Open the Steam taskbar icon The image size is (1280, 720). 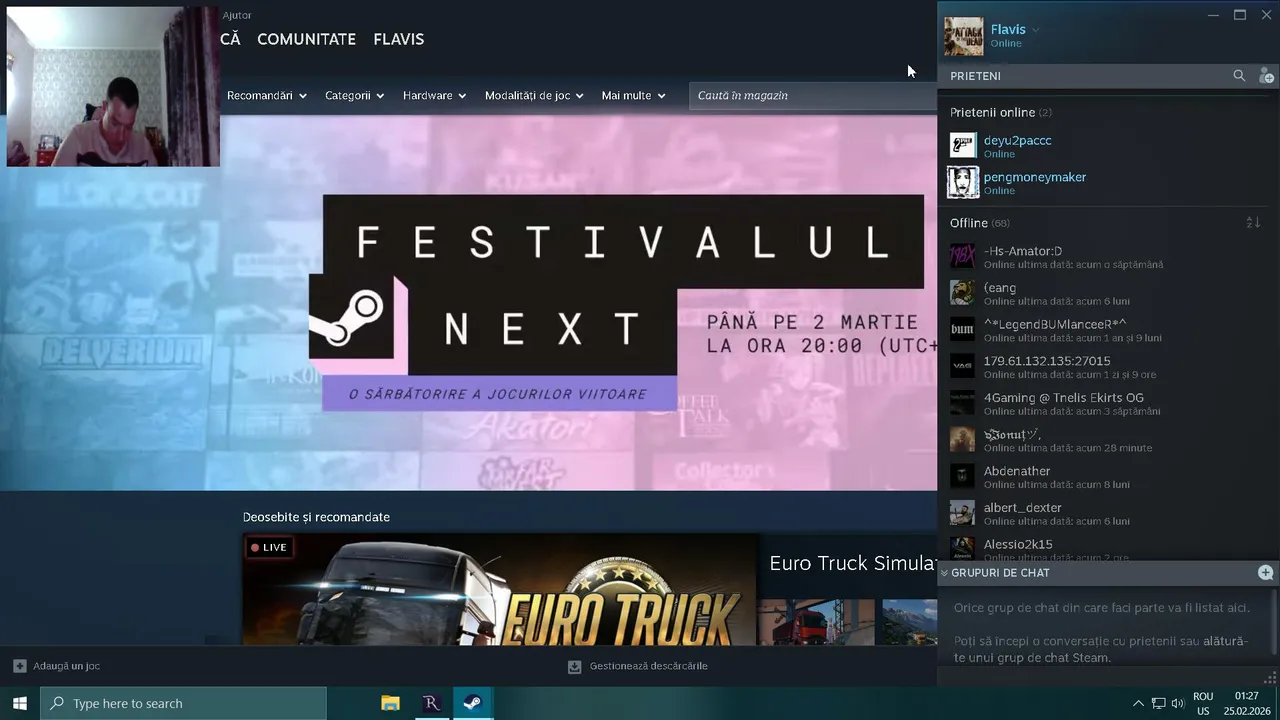pyautogui.click(x=473, y=703)
